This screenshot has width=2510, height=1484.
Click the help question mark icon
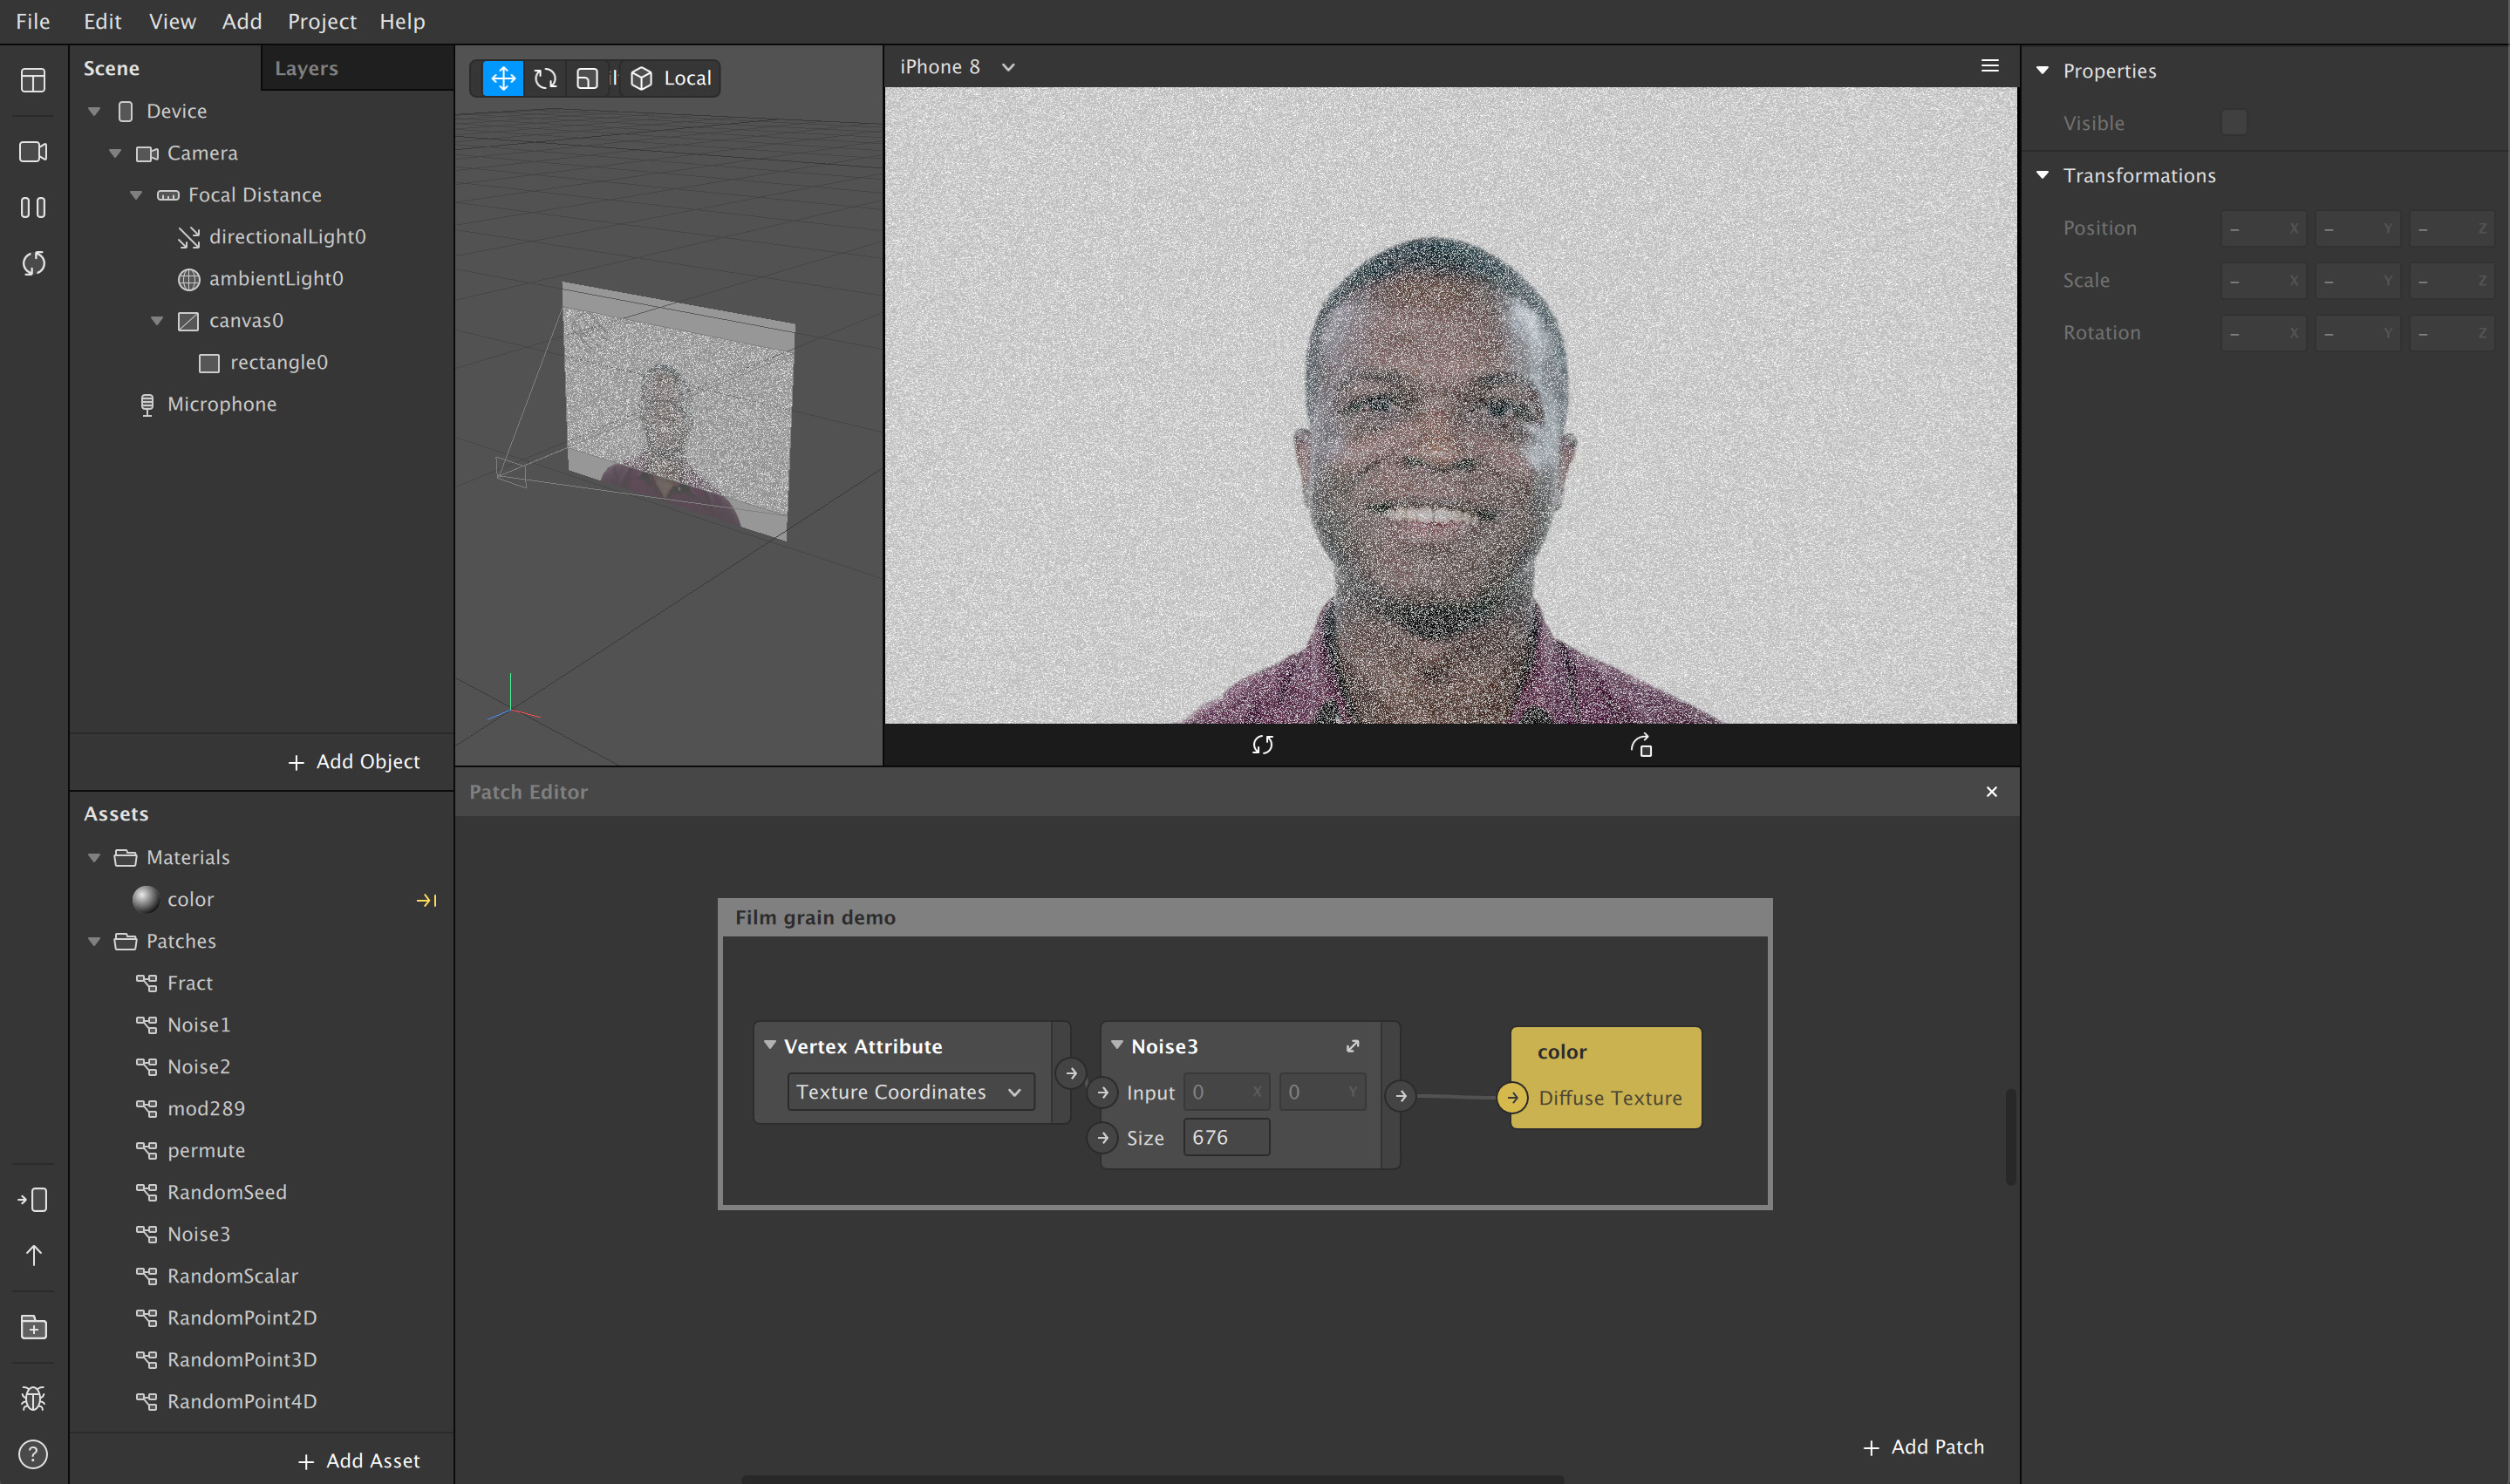click(x=33, y=1454)
